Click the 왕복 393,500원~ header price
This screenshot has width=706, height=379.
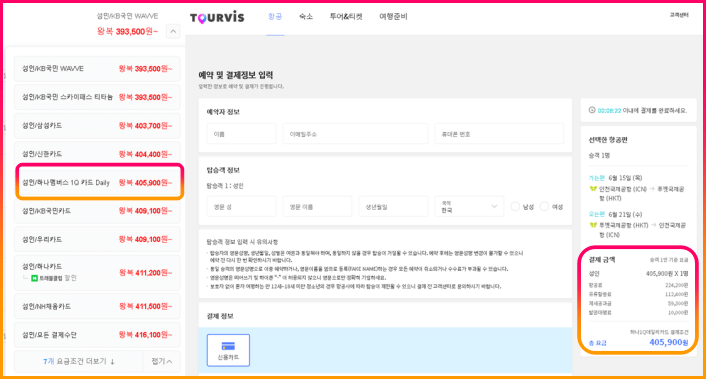tap(127, 32)
